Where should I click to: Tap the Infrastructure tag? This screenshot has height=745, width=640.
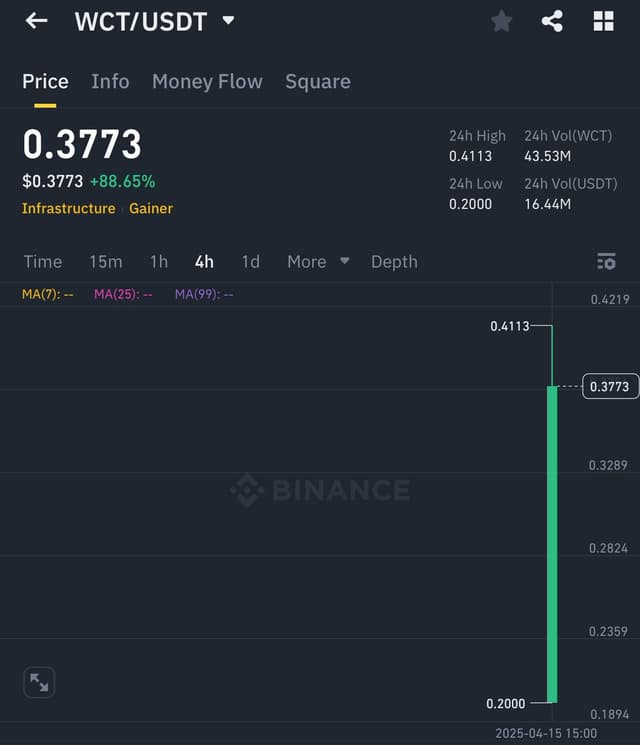(68, 209)
